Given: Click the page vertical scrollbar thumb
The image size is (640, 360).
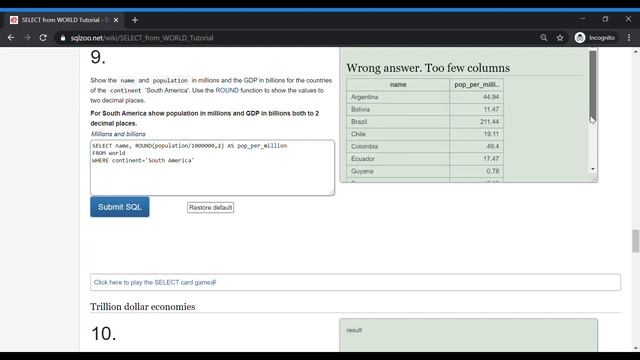Looking at the screenshot, I should [x=636, y=241].
